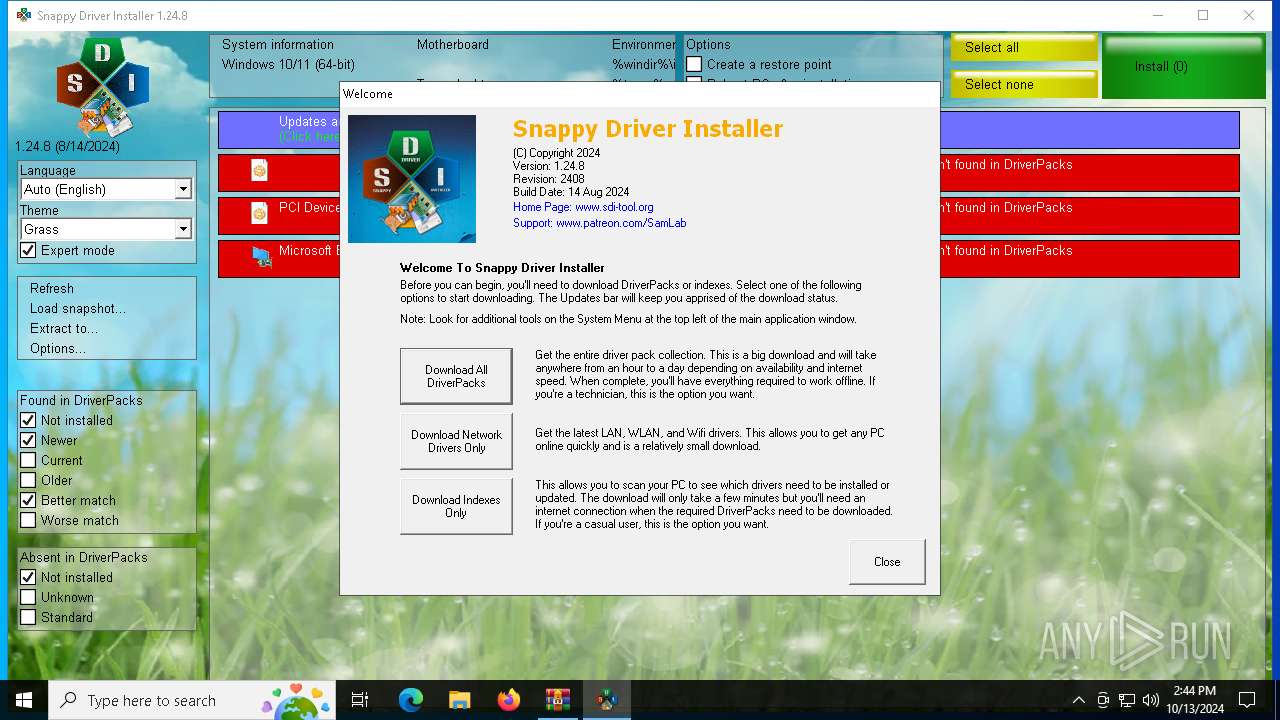Click the Motherboard heading in the info panel
The width and height of the screenshot is (1280, 720).
pos(453,44)
